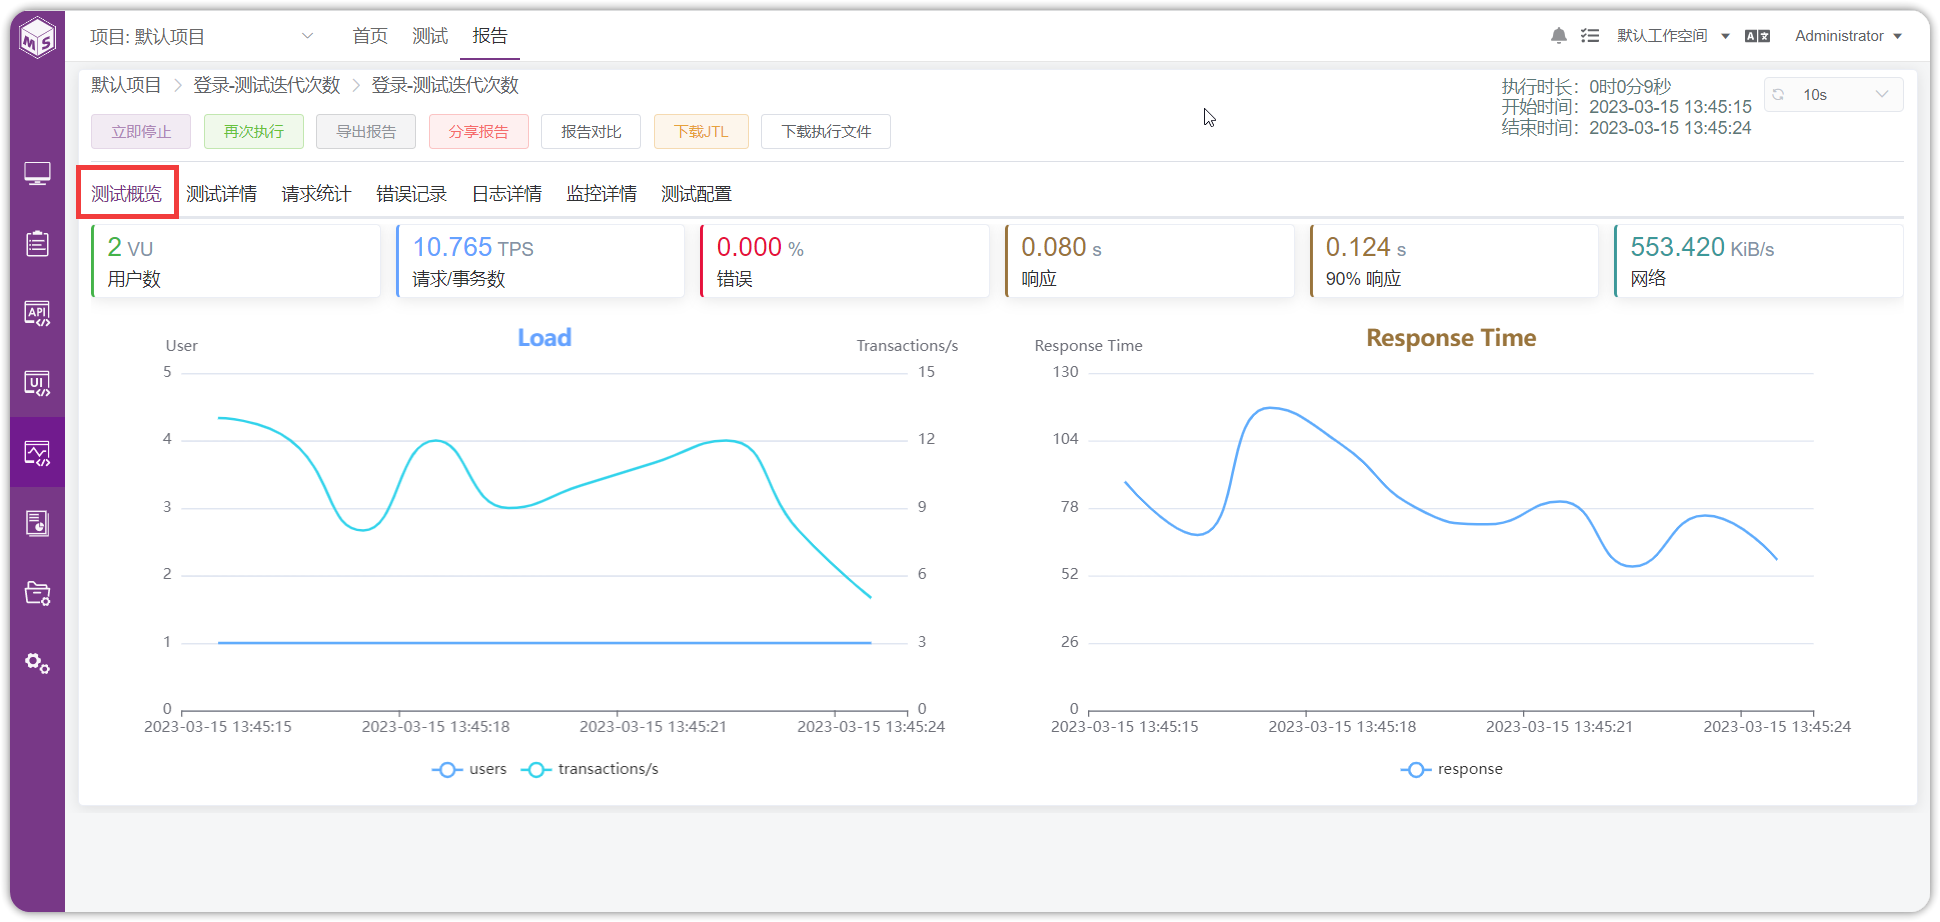Open the performance testing sidebar icon

[x=37, y=453]
